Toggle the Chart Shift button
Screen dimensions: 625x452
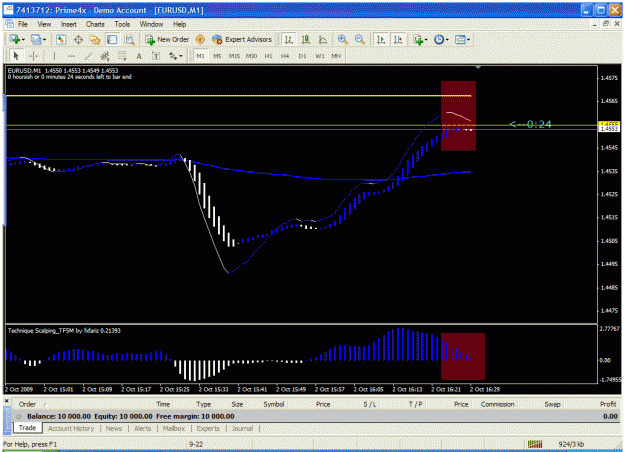398,39
